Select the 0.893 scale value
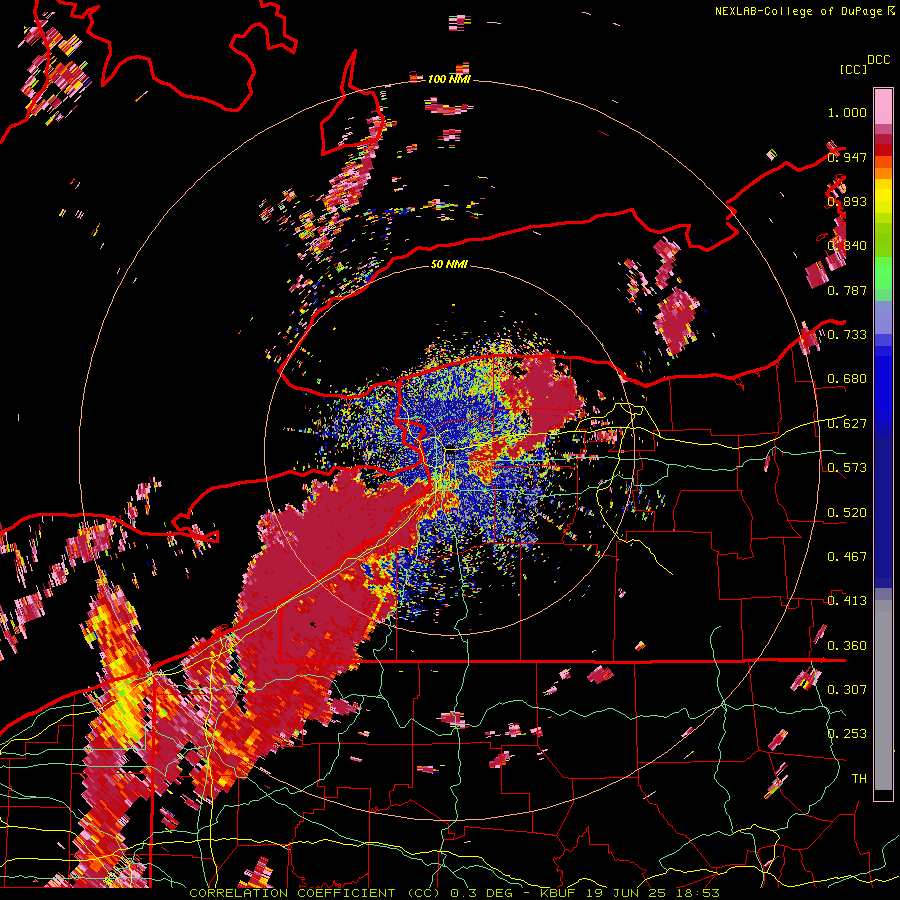Viewport: 900px width, 900px height. click(847, 201)
